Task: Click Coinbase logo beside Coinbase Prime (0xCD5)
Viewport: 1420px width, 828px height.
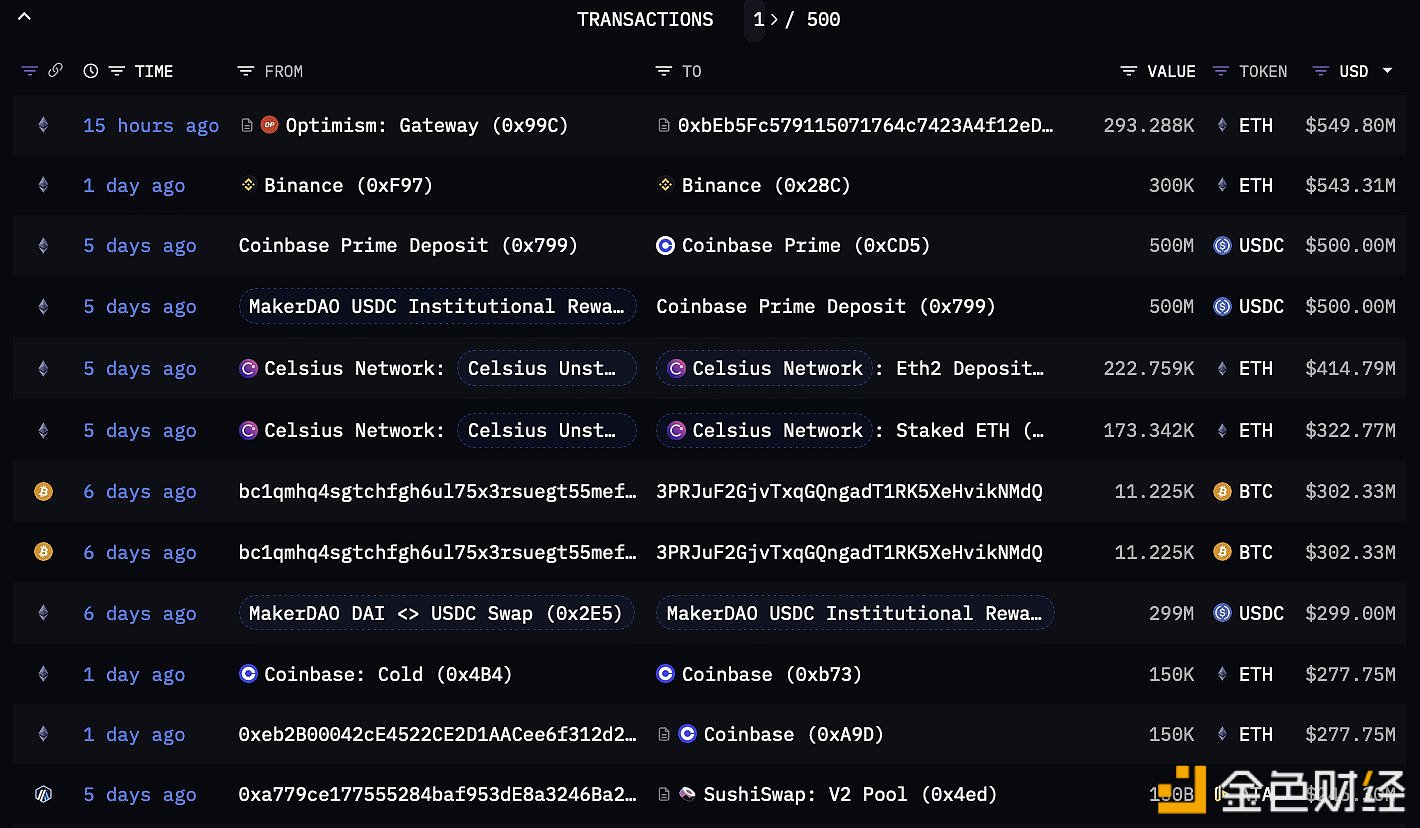Action: pyautogui.click(x=666, y=245)
